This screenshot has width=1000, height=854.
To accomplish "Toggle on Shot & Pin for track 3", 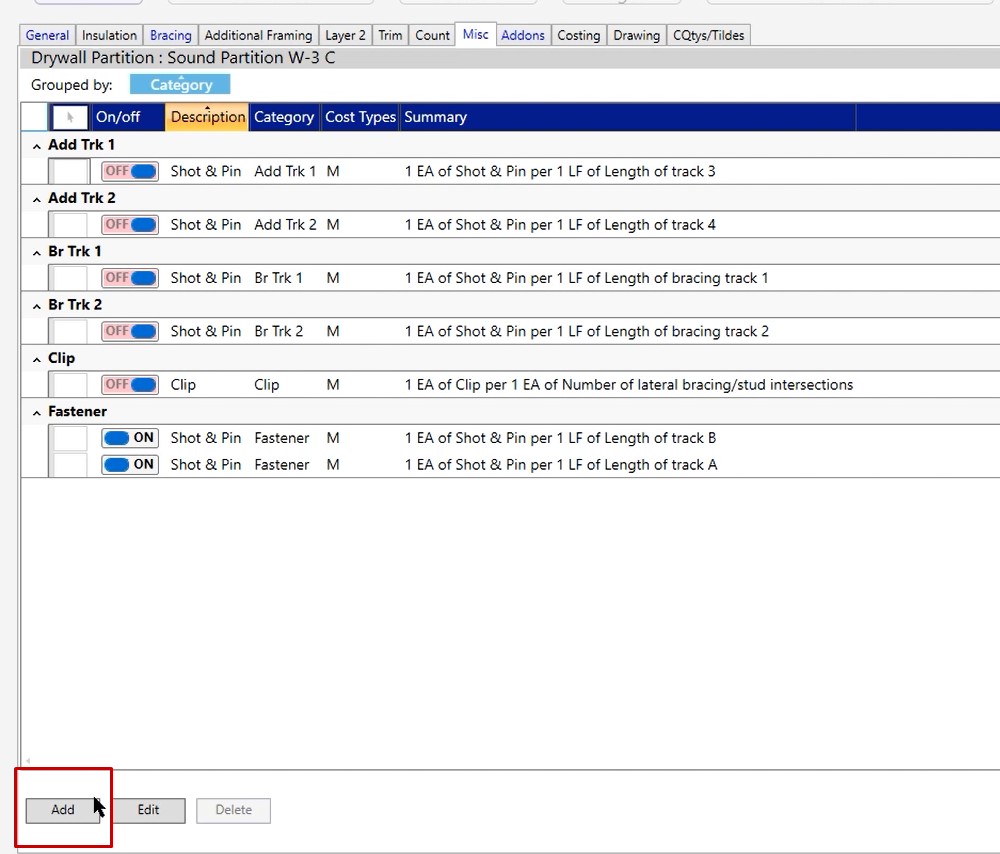I will pos(130,171).
